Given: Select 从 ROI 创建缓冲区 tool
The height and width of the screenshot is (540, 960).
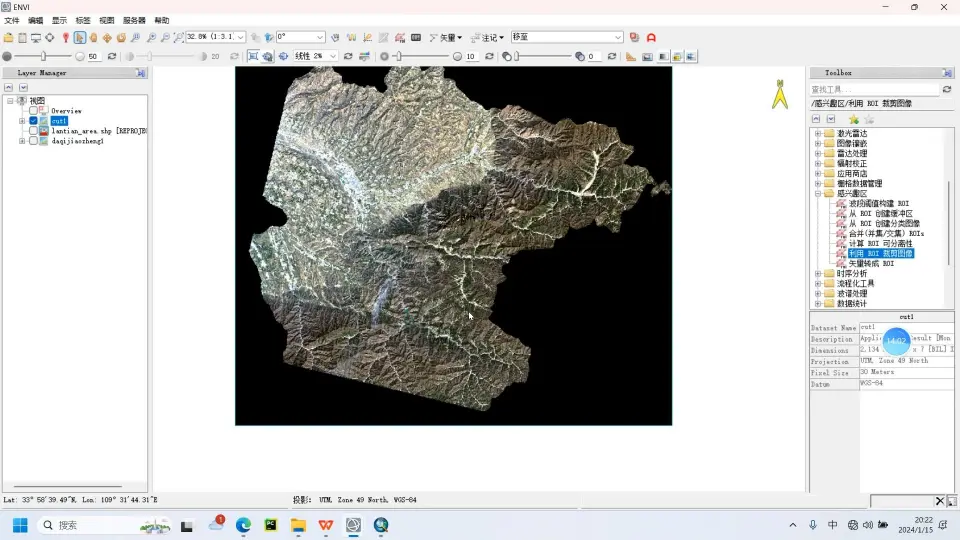Looking at the screenshot, I should point(880,214).
